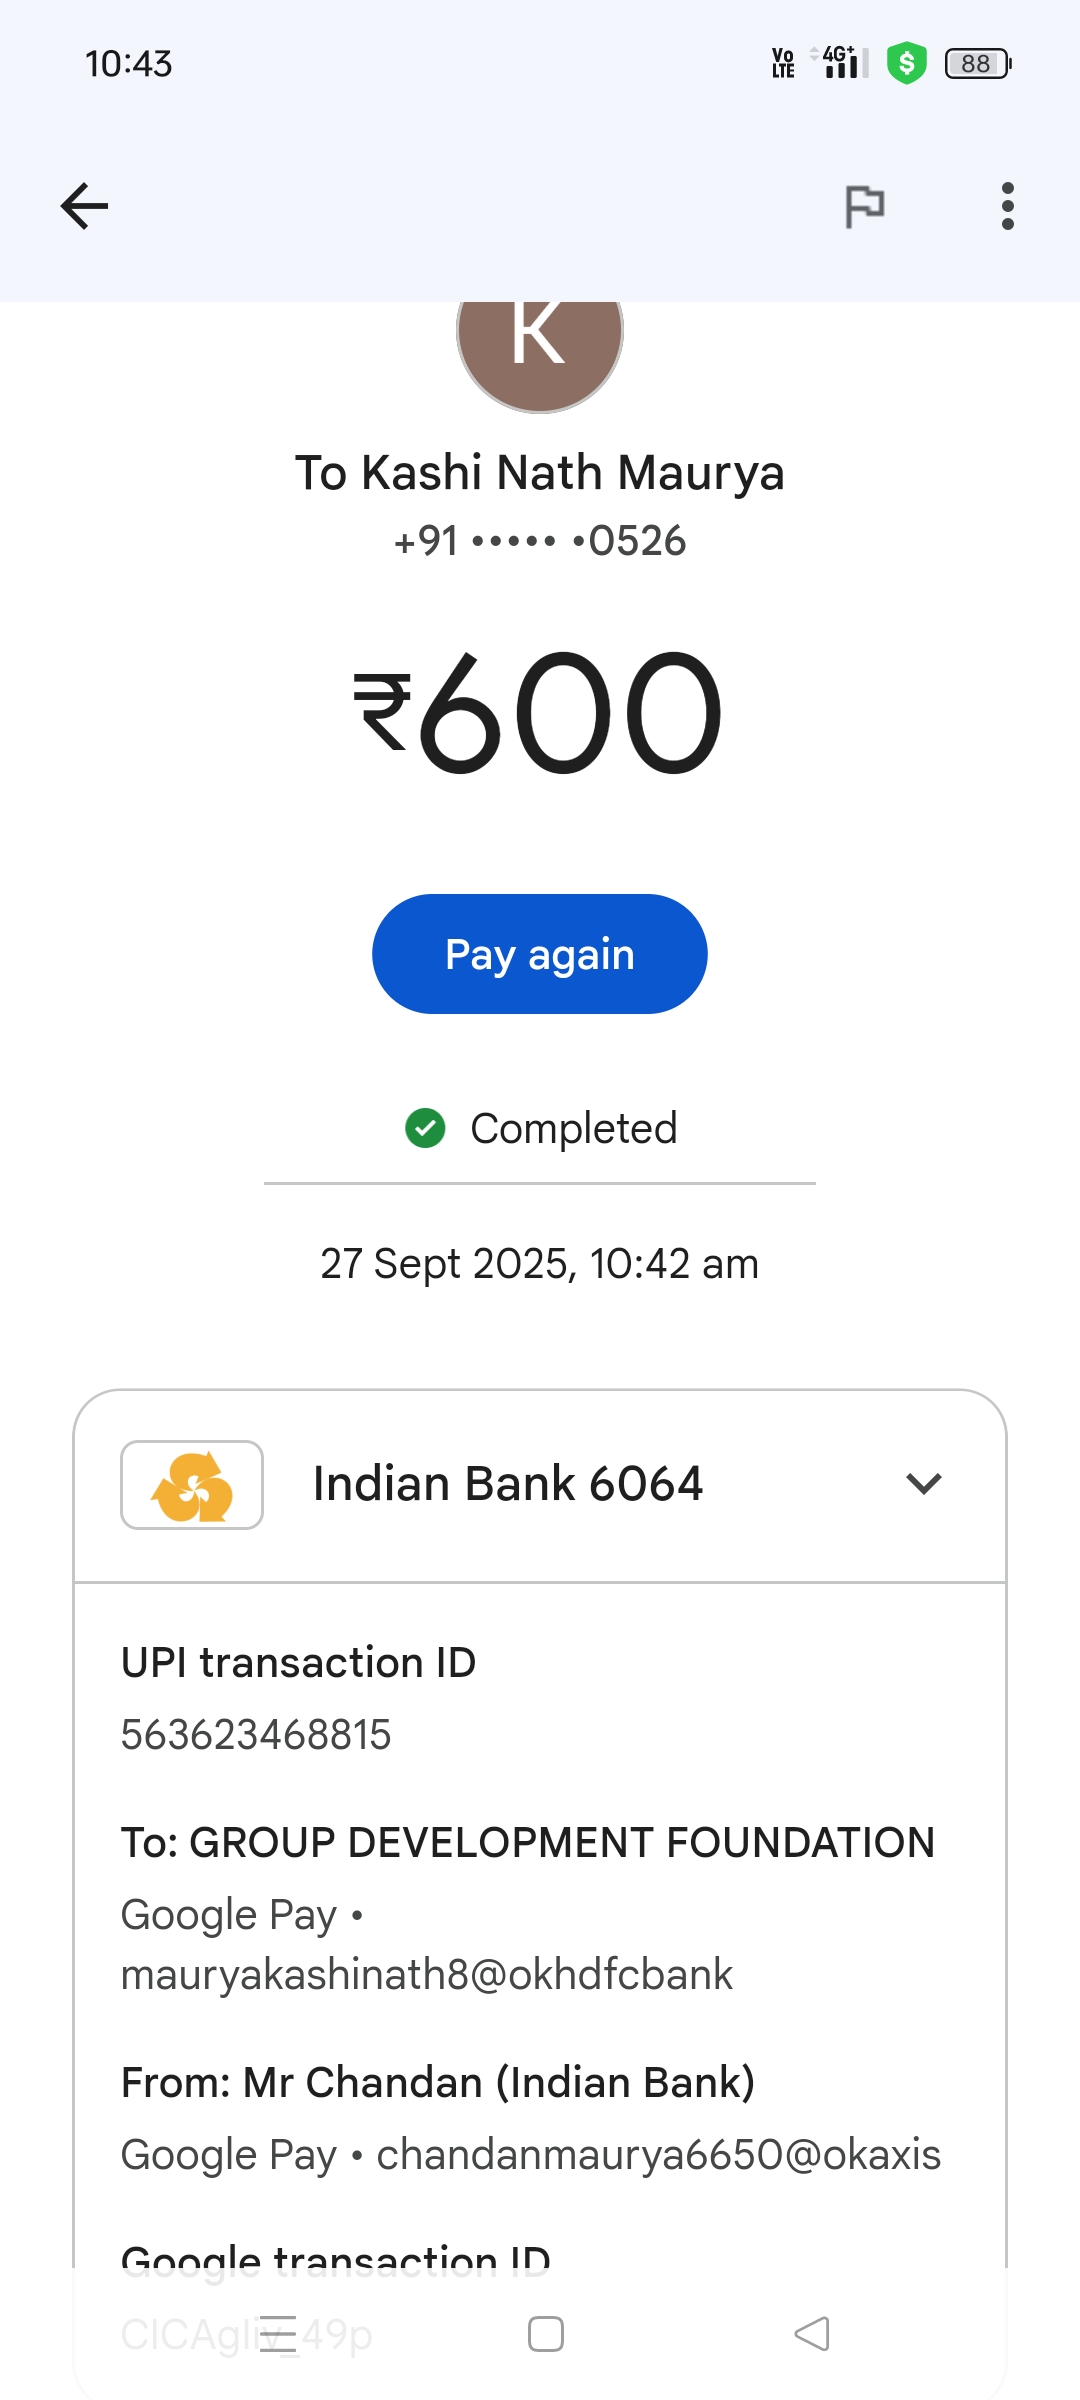Image resolution: width=1080 pixels, height=2400 pixels.
Task: Tap the back arrow icon
Action: tap(84, 207)
